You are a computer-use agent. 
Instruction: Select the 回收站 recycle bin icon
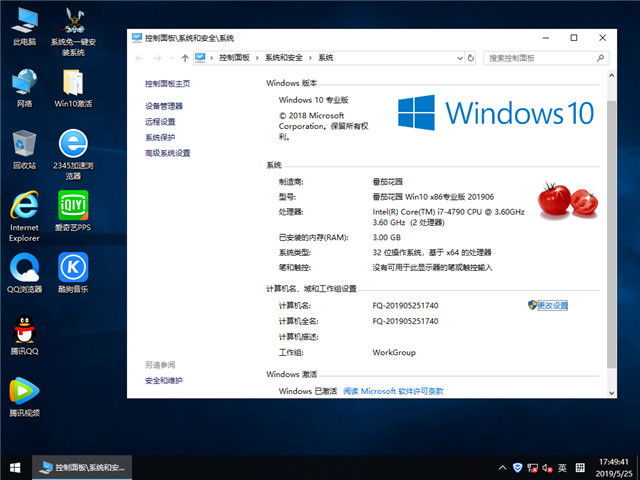pyautogui.click(x=24, y=150)
